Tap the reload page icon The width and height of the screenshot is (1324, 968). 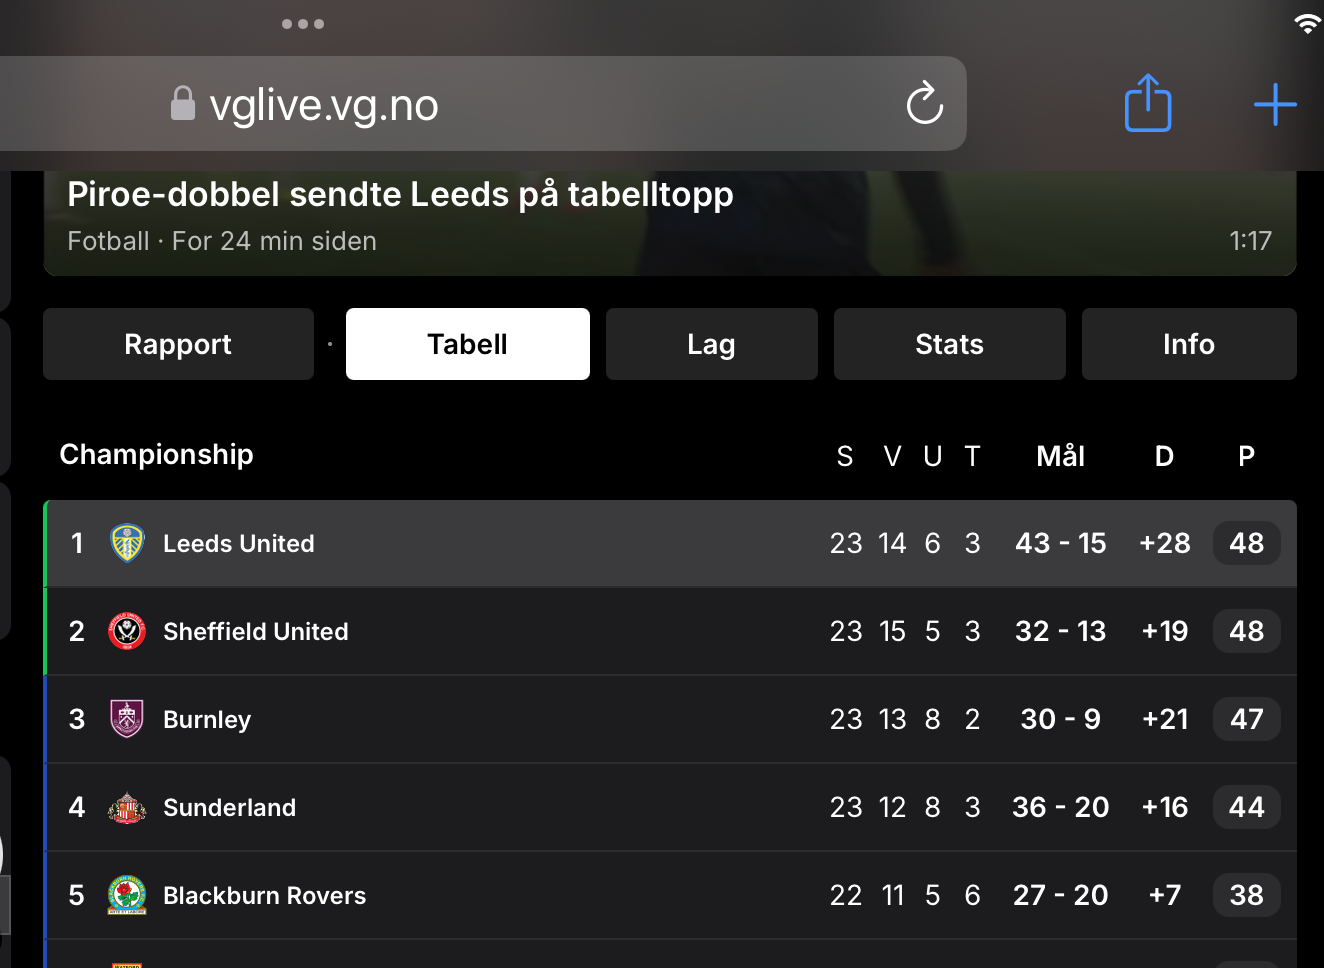tap(924, 104)
